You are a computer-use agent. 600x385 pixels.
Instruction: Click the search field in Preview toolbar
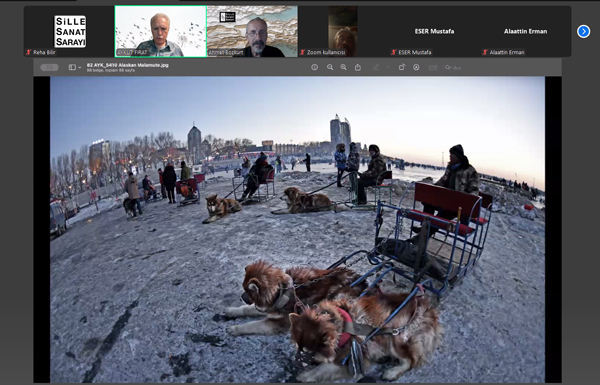tap(453, 68)
